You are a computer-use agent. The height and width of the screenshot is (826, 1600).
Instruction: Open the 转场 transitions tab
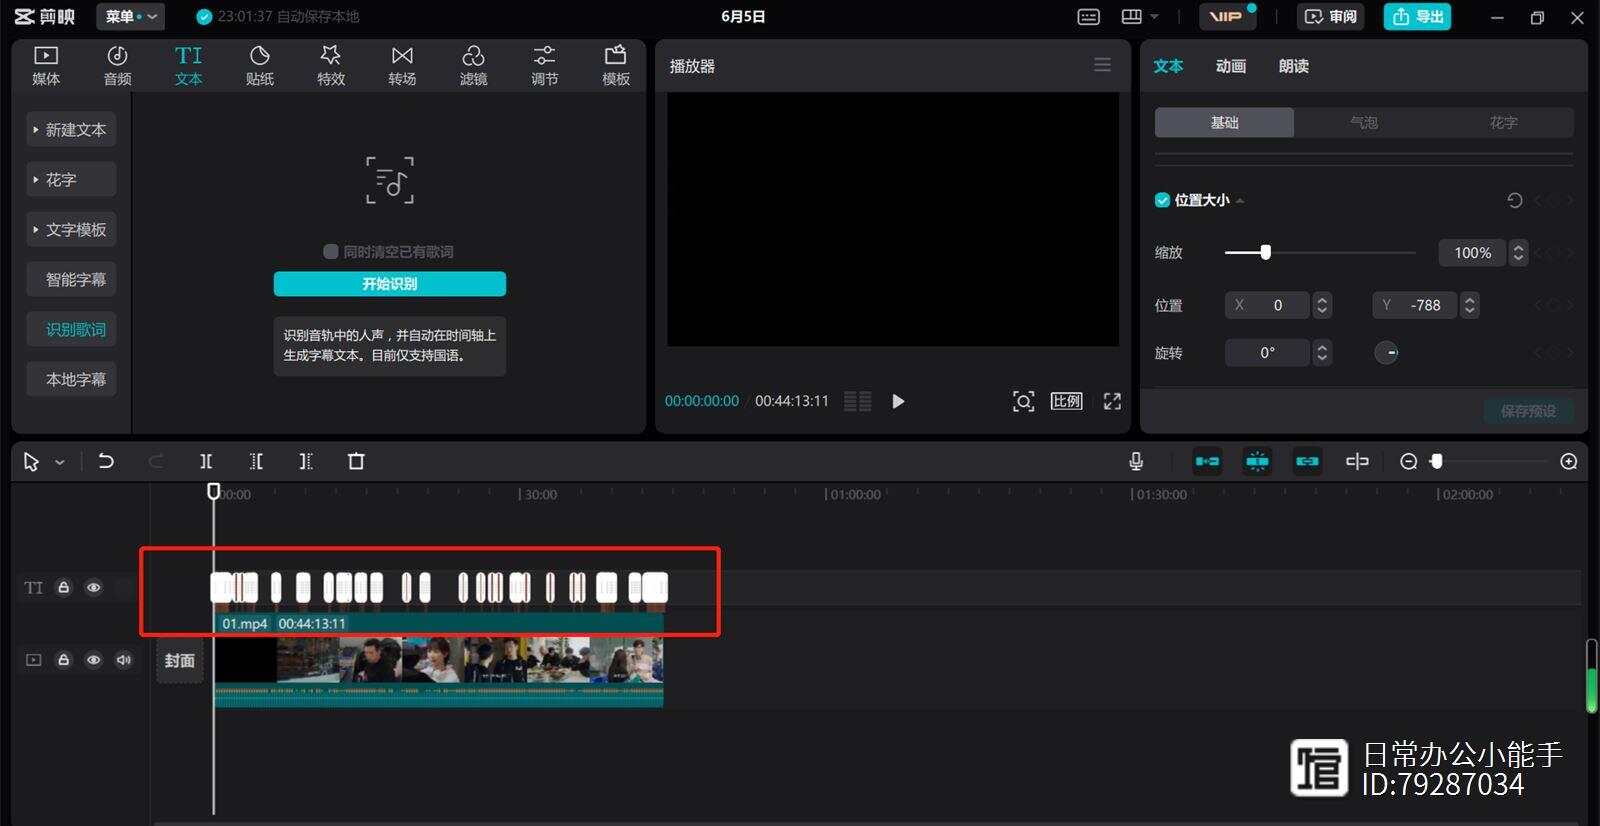(402, 65)
